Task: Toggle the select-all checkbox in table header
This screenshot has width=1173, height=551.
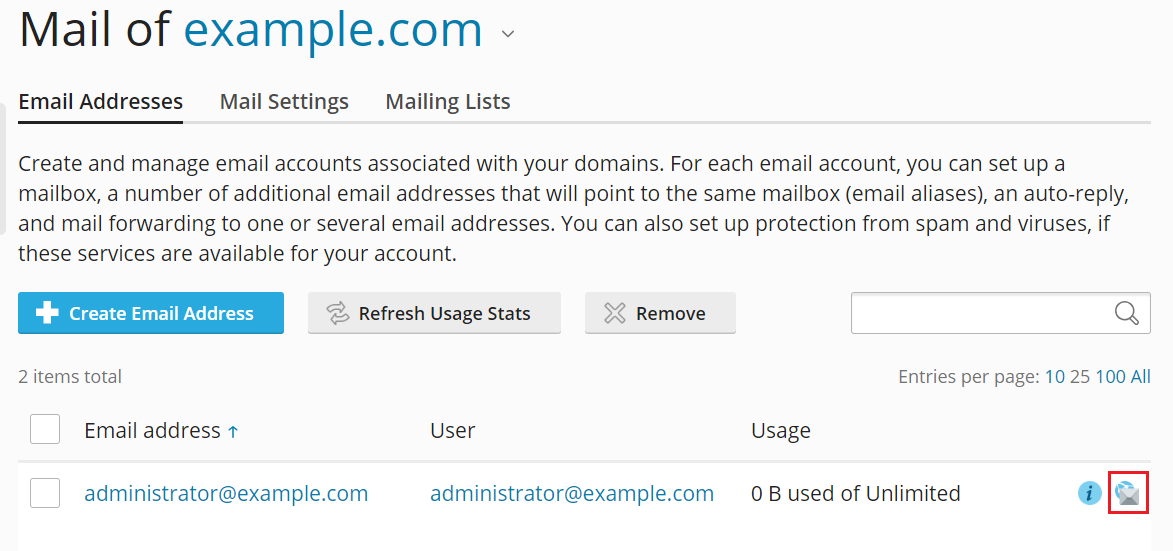Action: point(45,430)
